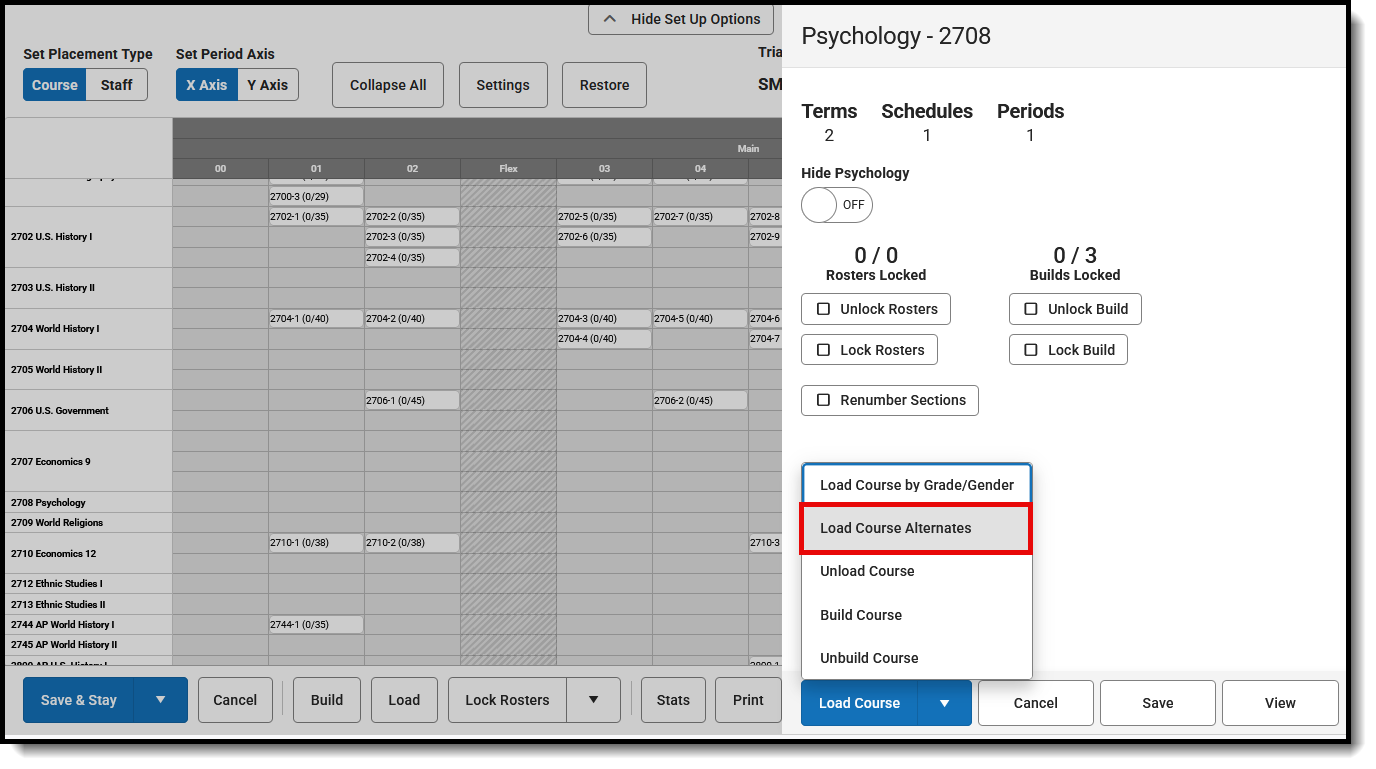
Task: Turn on the Hide Psychology switch
Action: [836, 205]
